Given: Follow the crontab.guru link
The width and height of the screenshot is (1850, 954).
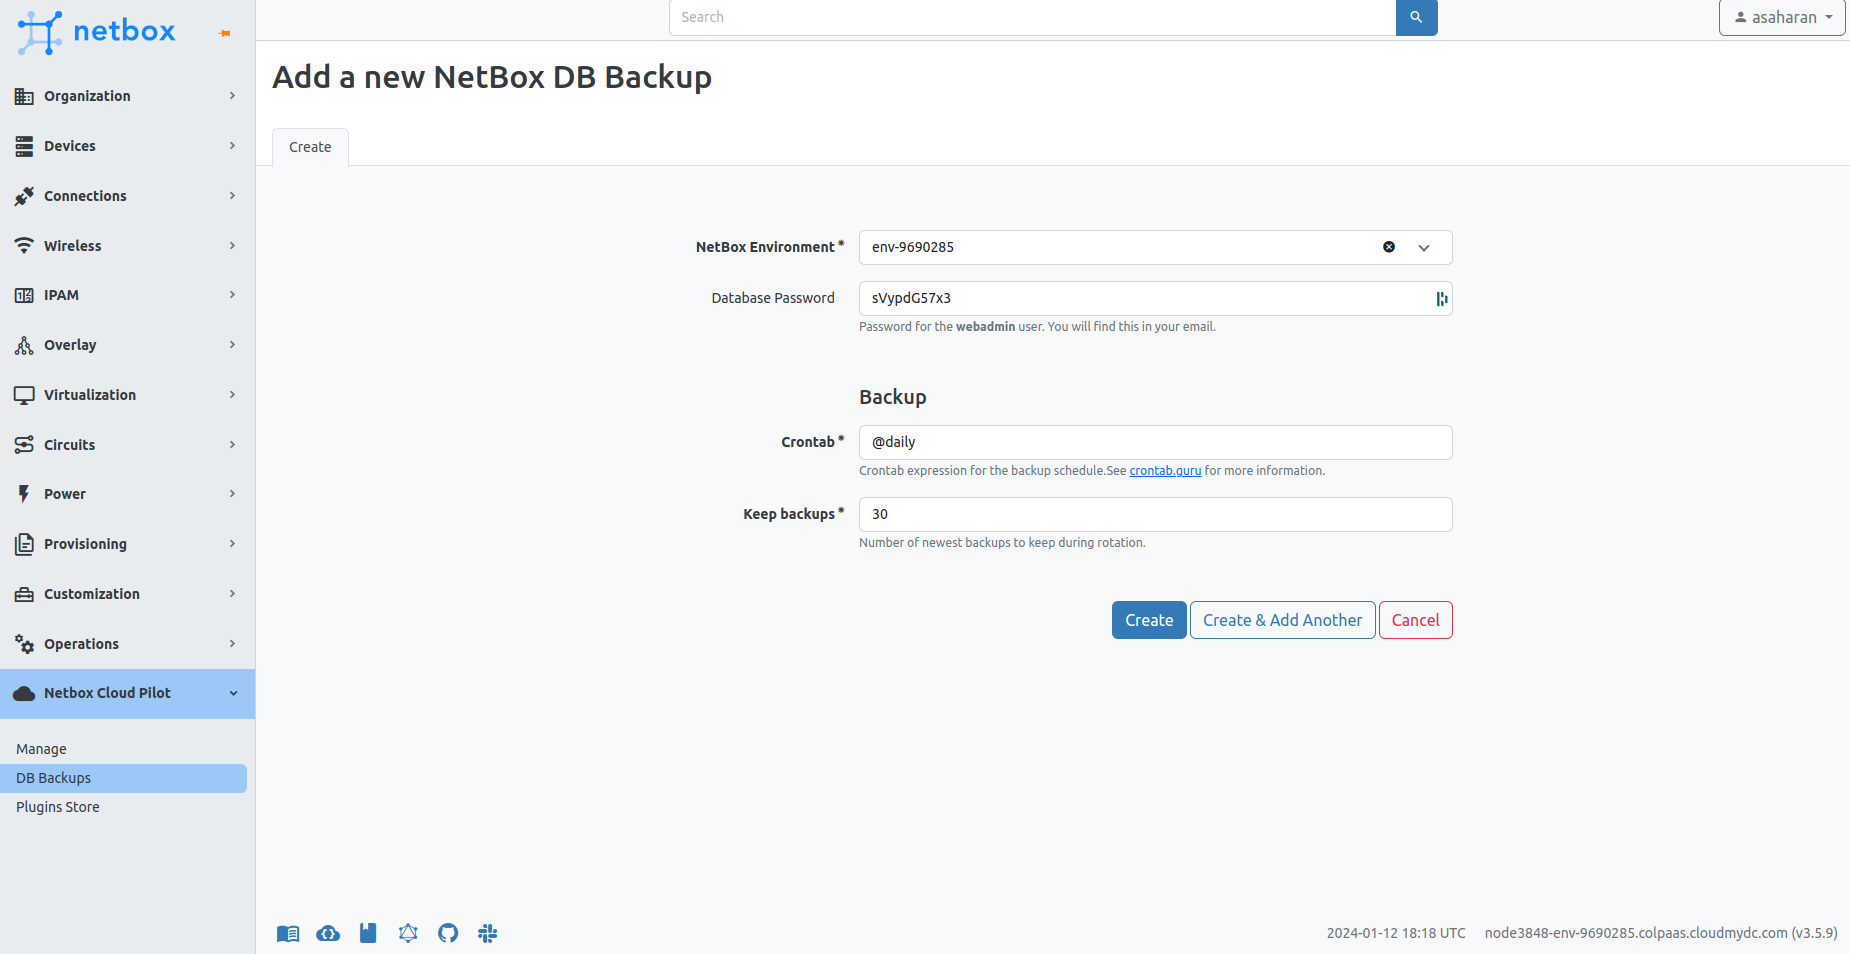Looking at the screenshot, I should click(x=1165, y=471).
